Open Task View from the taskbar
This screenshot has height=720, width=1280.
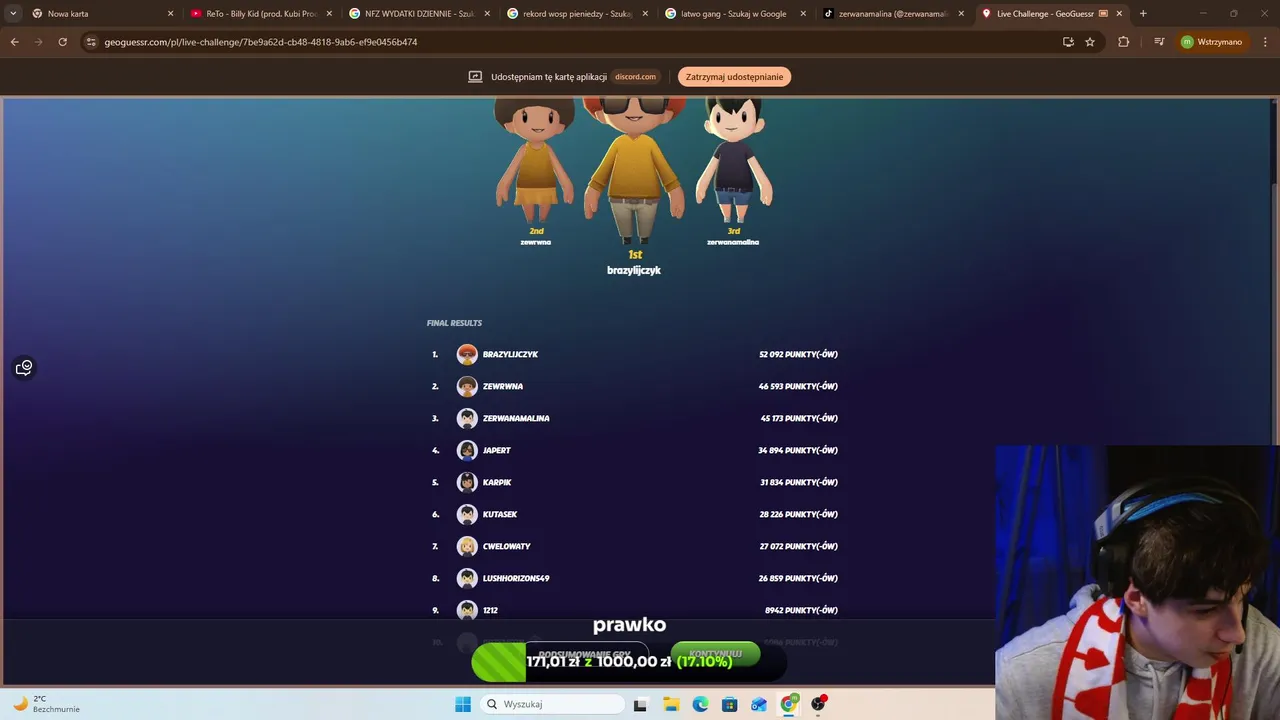pyautogui.click(x=640, y=704)
